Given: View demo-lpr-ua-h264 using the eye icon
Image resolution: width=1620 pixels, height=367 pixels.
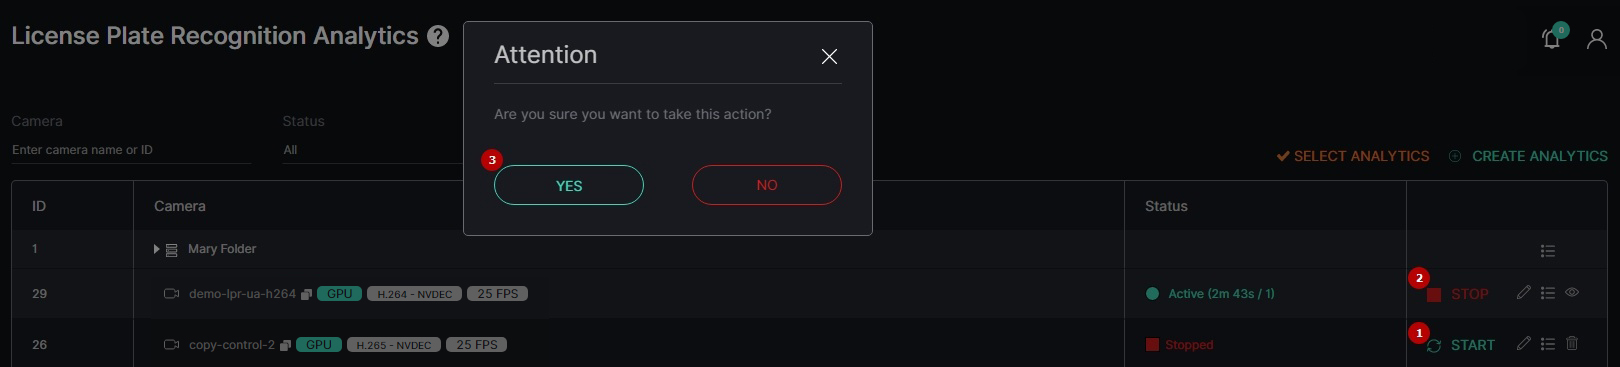Looking at the screenshot, I should pyautogui.click(x=1572, y=293).
